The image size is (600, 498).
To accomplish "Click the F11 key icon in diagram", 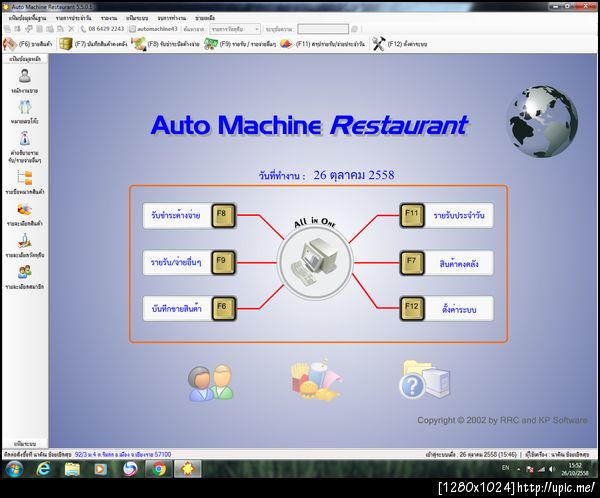I will pyautogui.click(x=412, y=216).
